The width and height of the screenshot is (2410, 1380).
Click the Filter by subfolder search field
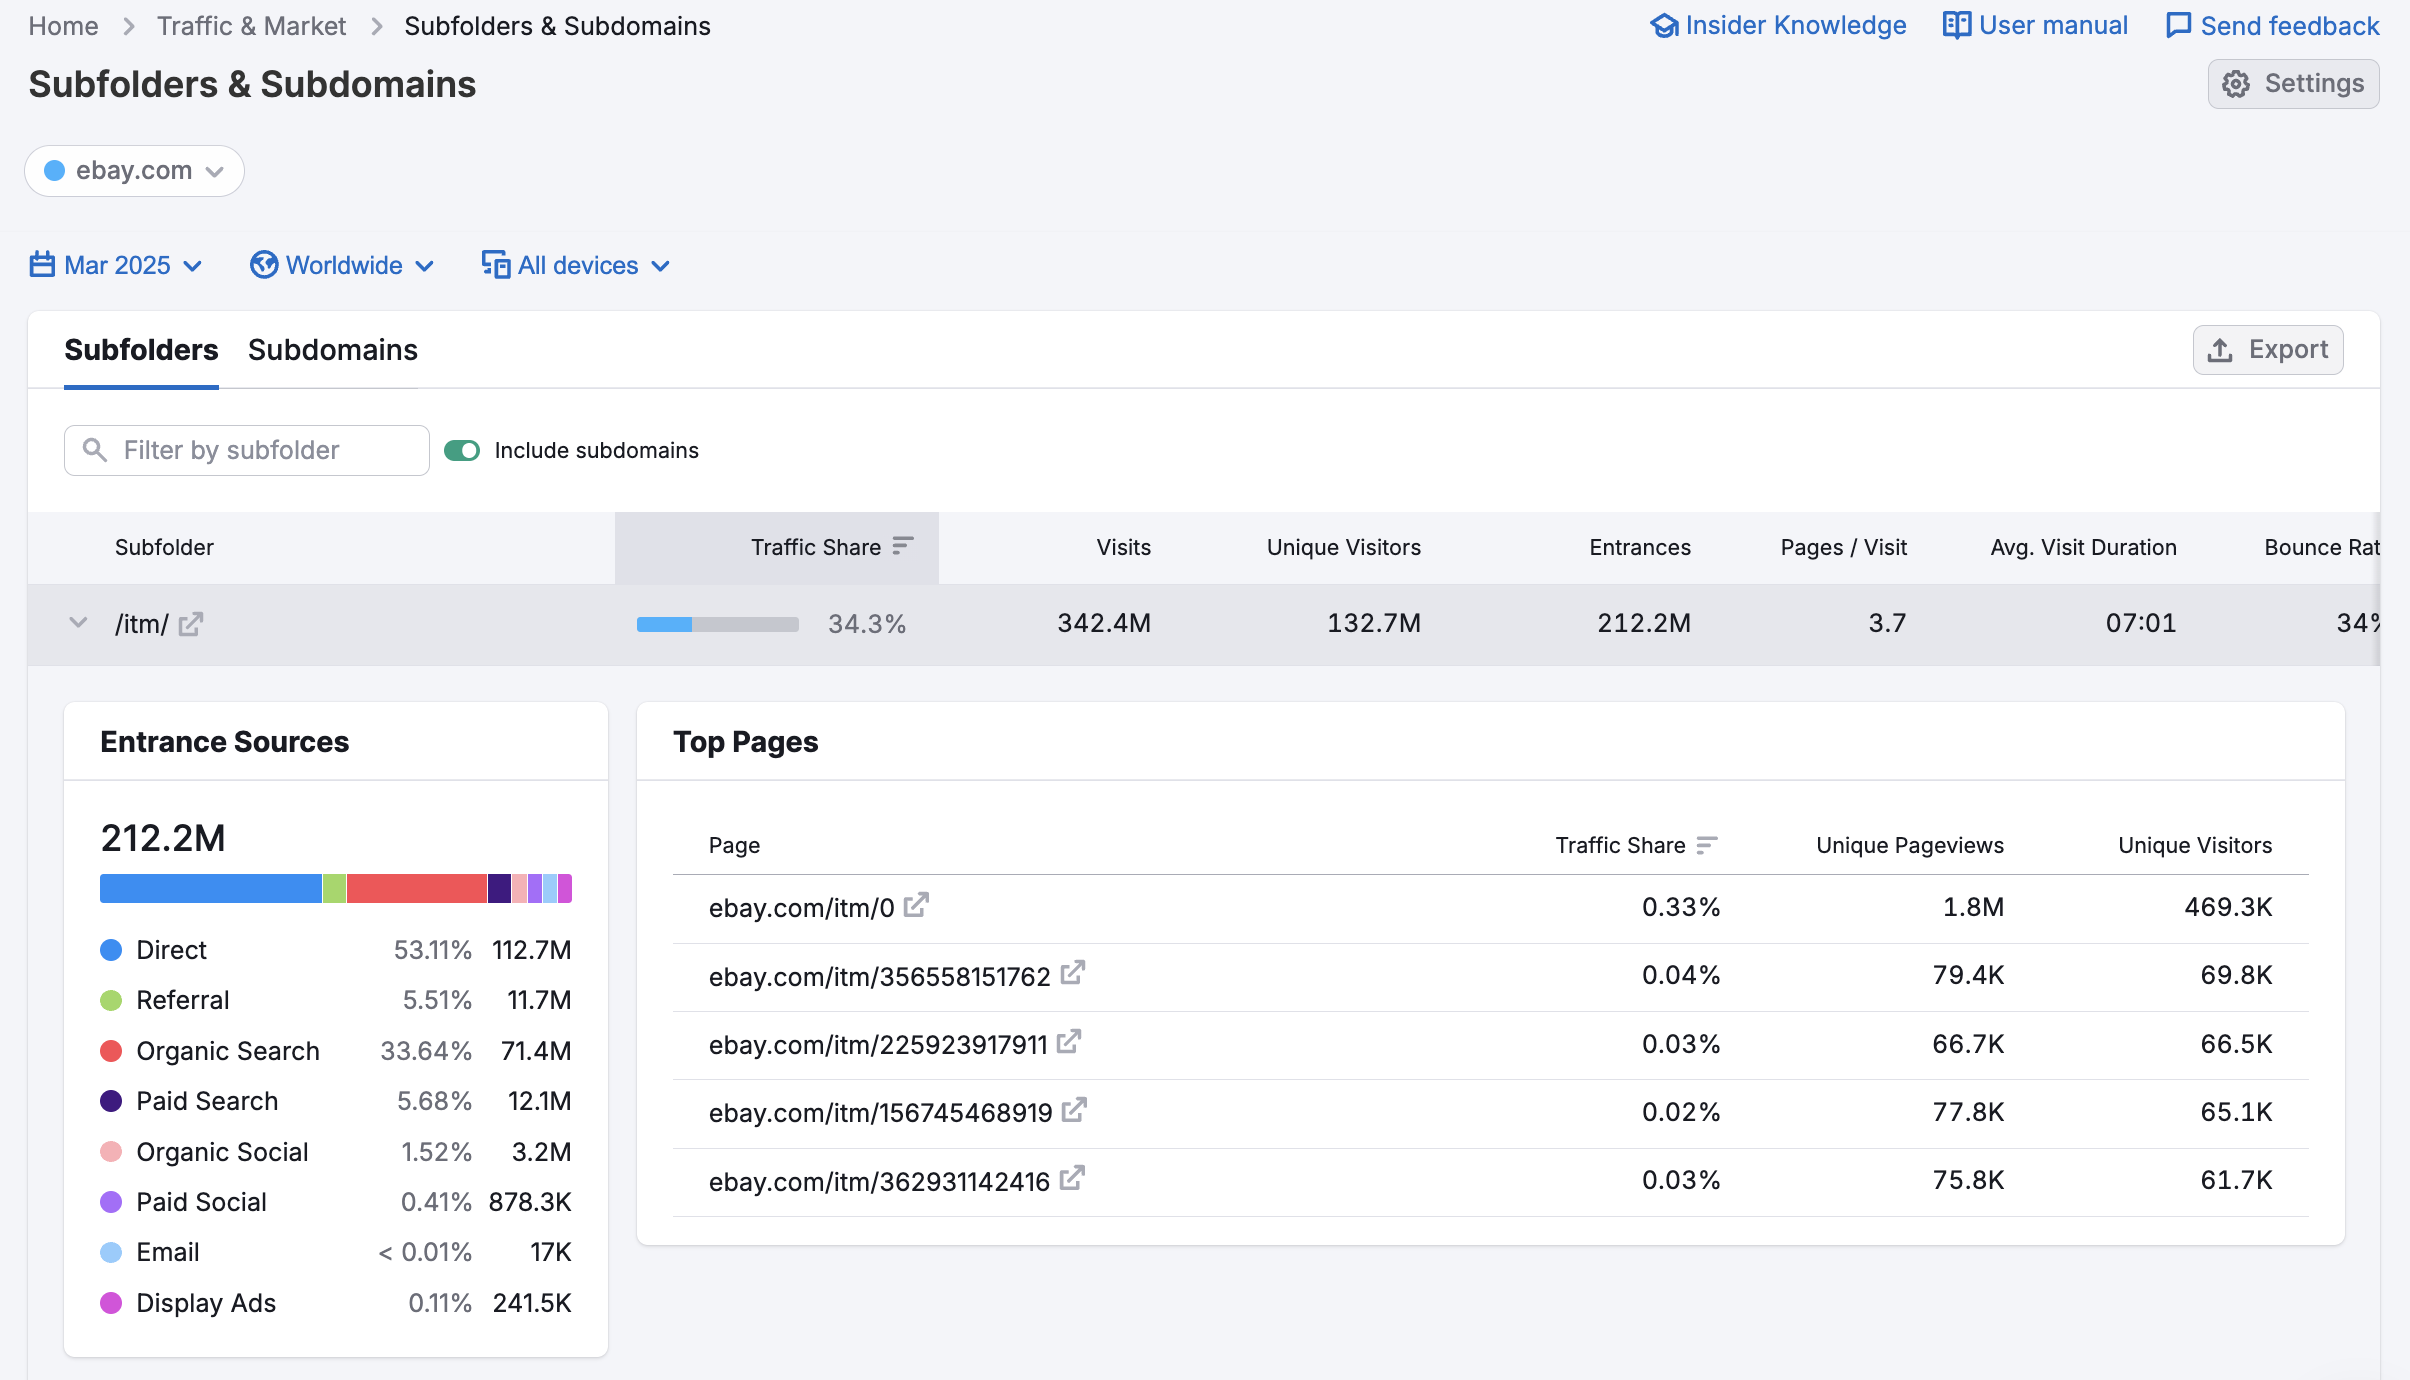click(x=247, y=450)
